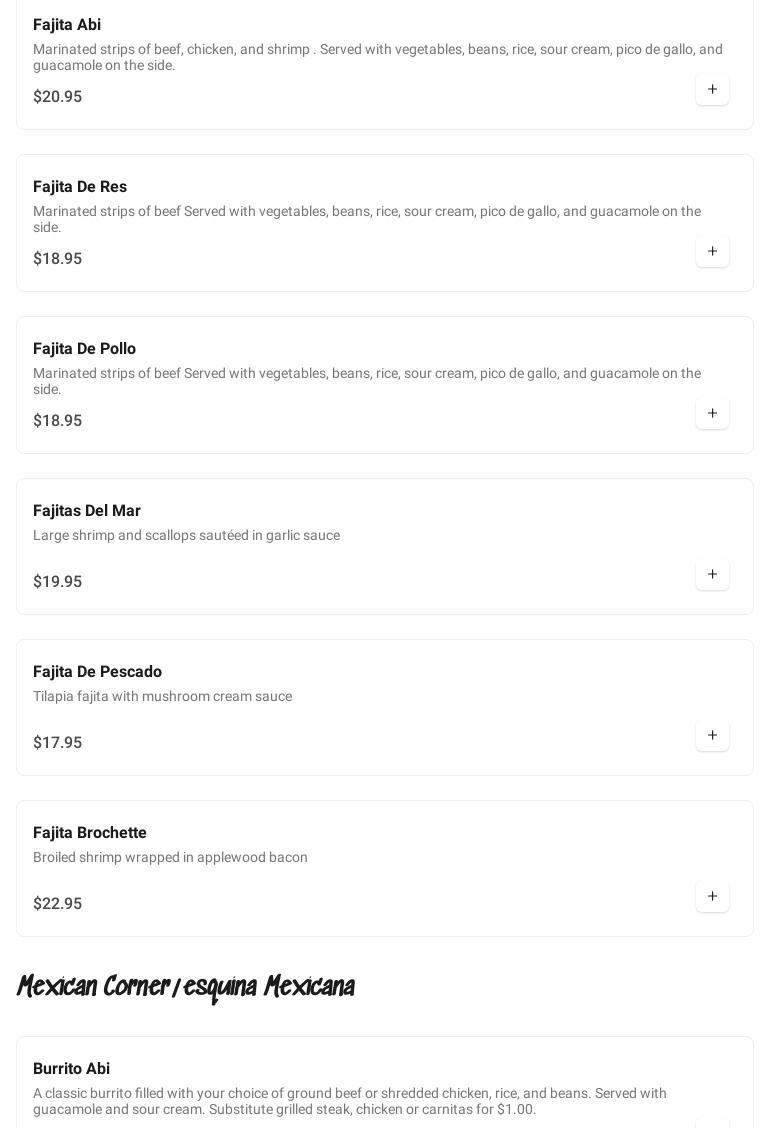Add Fajita De Res with plus icon
770x1128 pixels.
coord(712,252)
